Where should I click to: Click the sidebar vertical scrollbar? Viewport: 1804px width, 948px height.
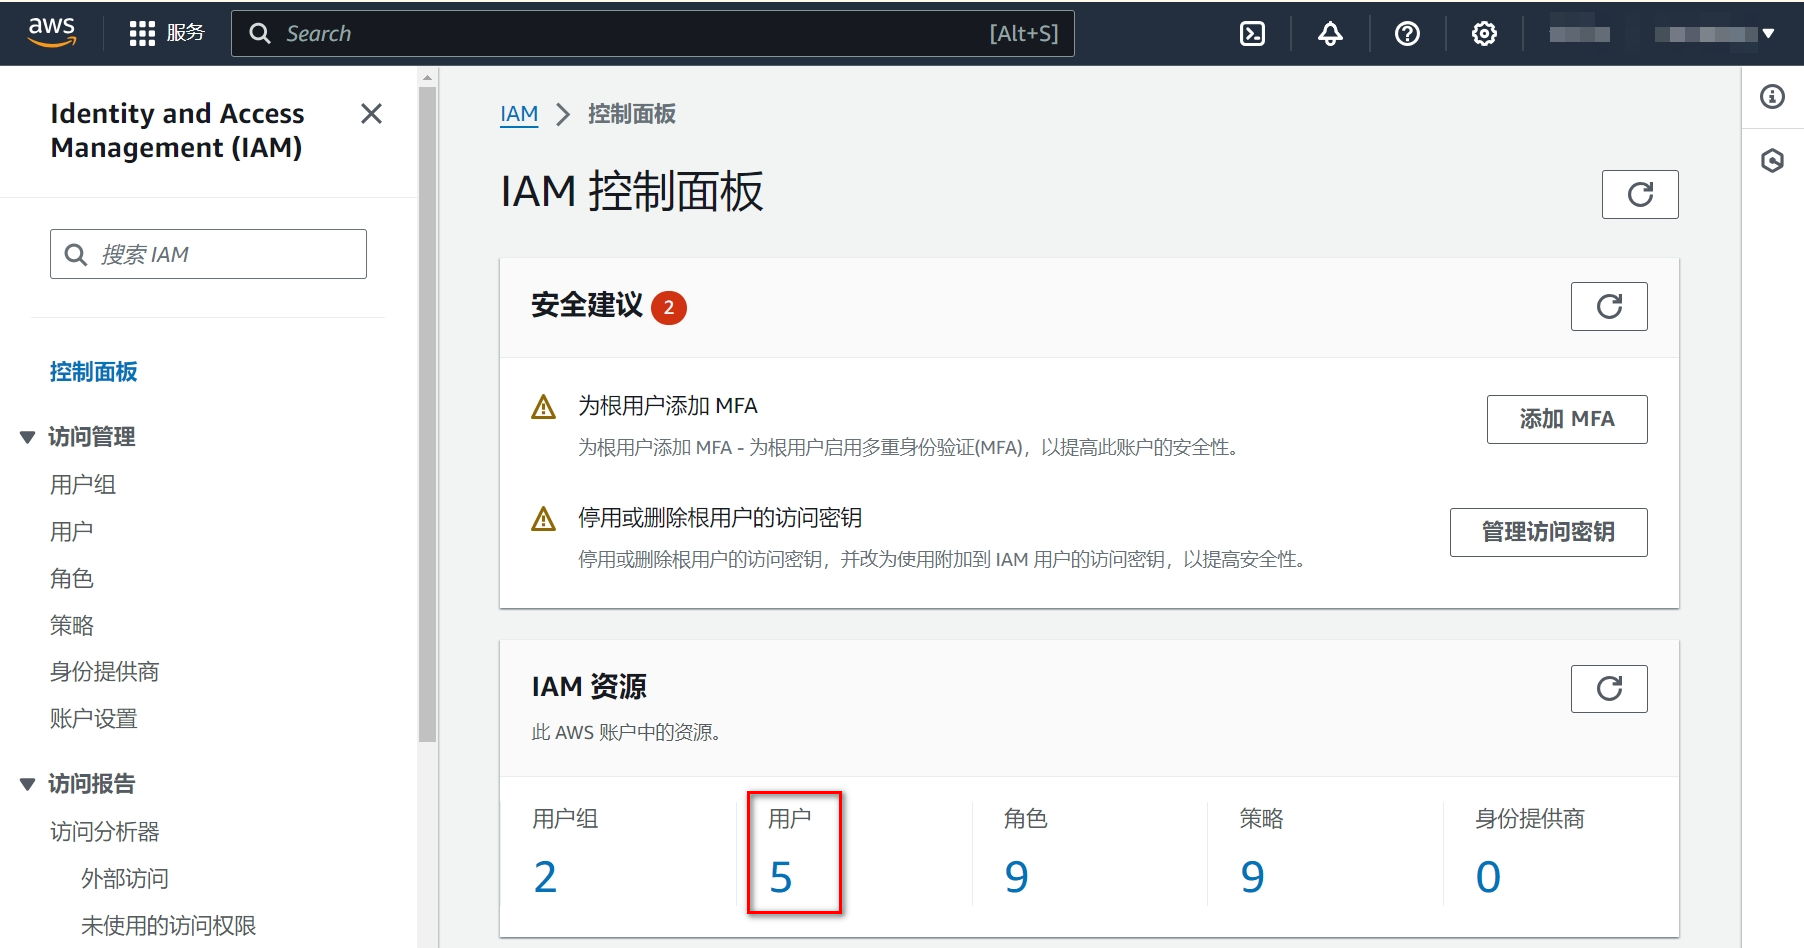tap(428, 415)
